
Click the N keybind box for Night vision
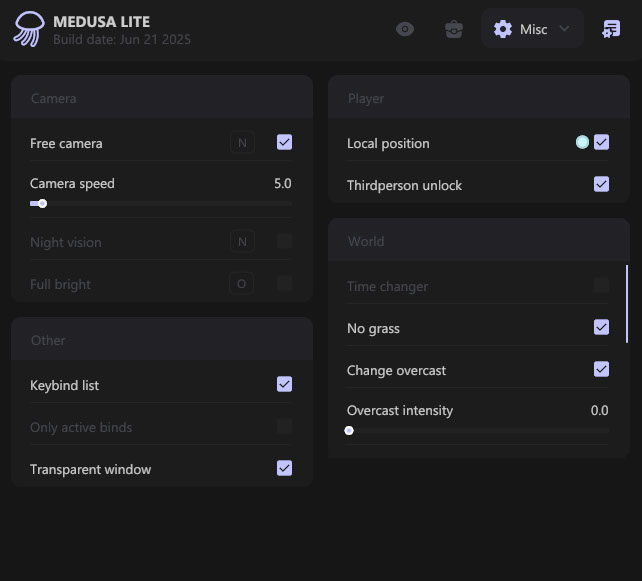(x=241, y=241)
